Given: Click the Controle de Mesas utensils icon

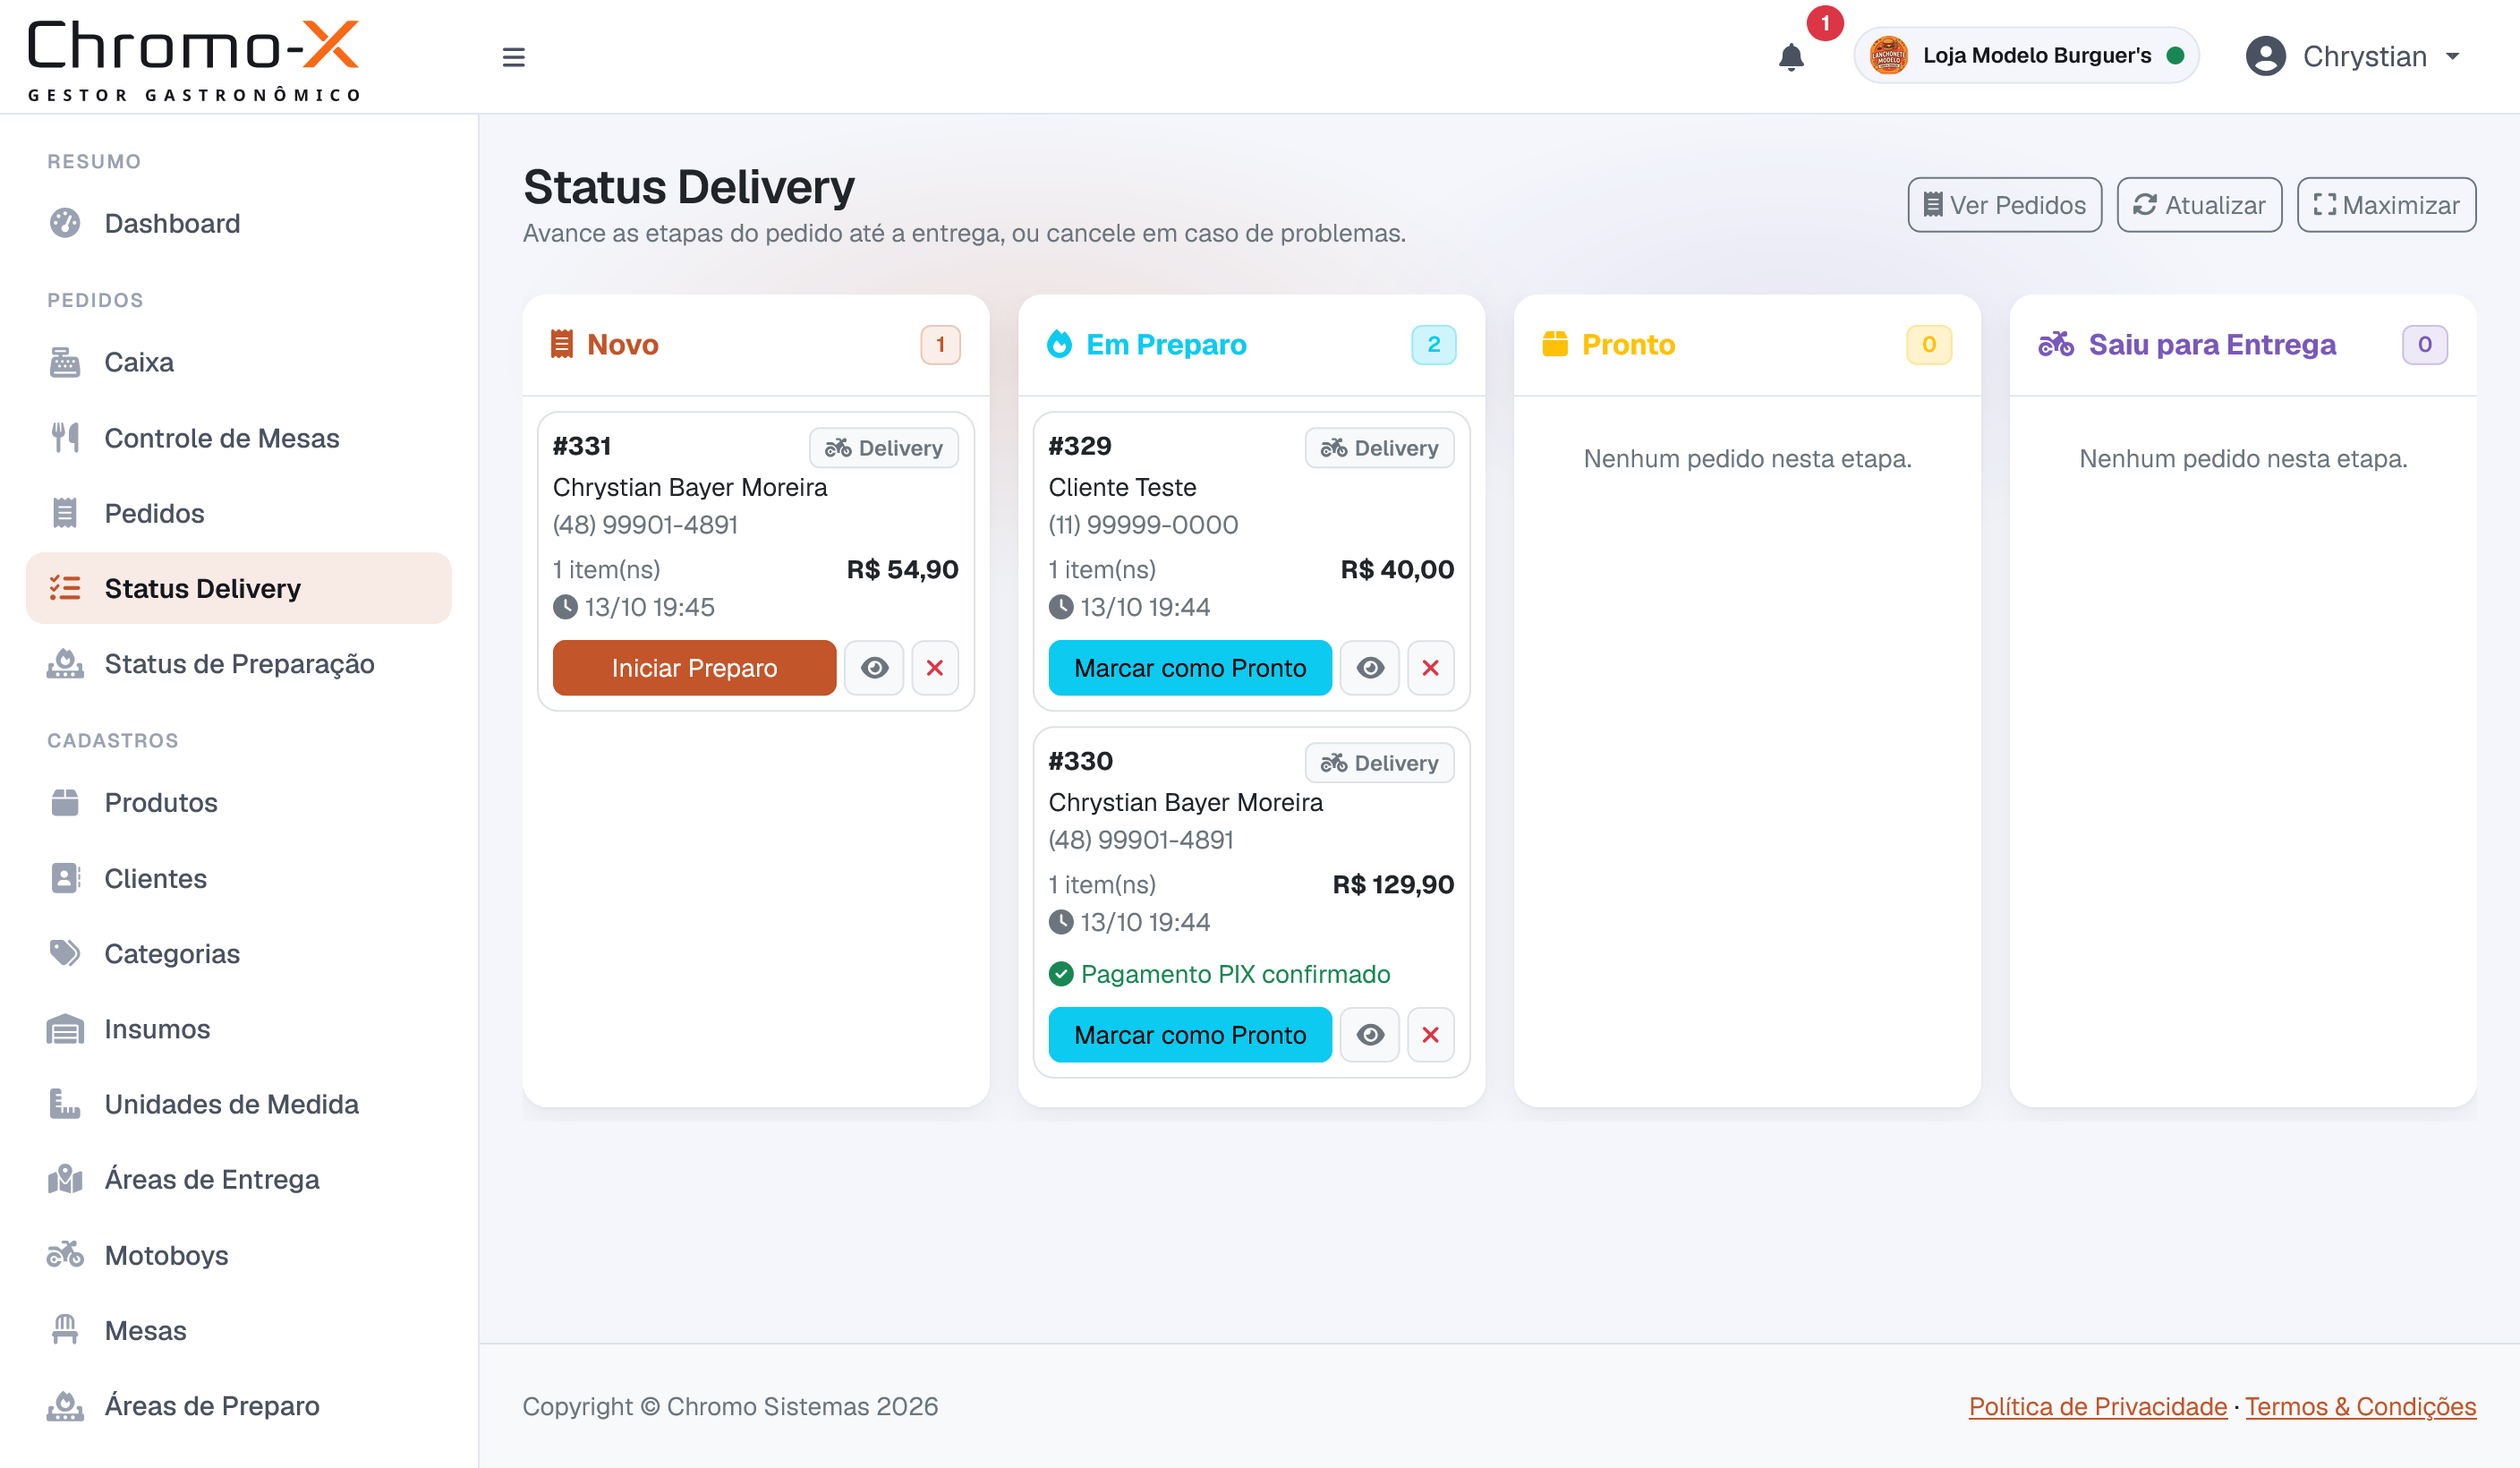Looking at the screenshot, I should coord(65,438).
